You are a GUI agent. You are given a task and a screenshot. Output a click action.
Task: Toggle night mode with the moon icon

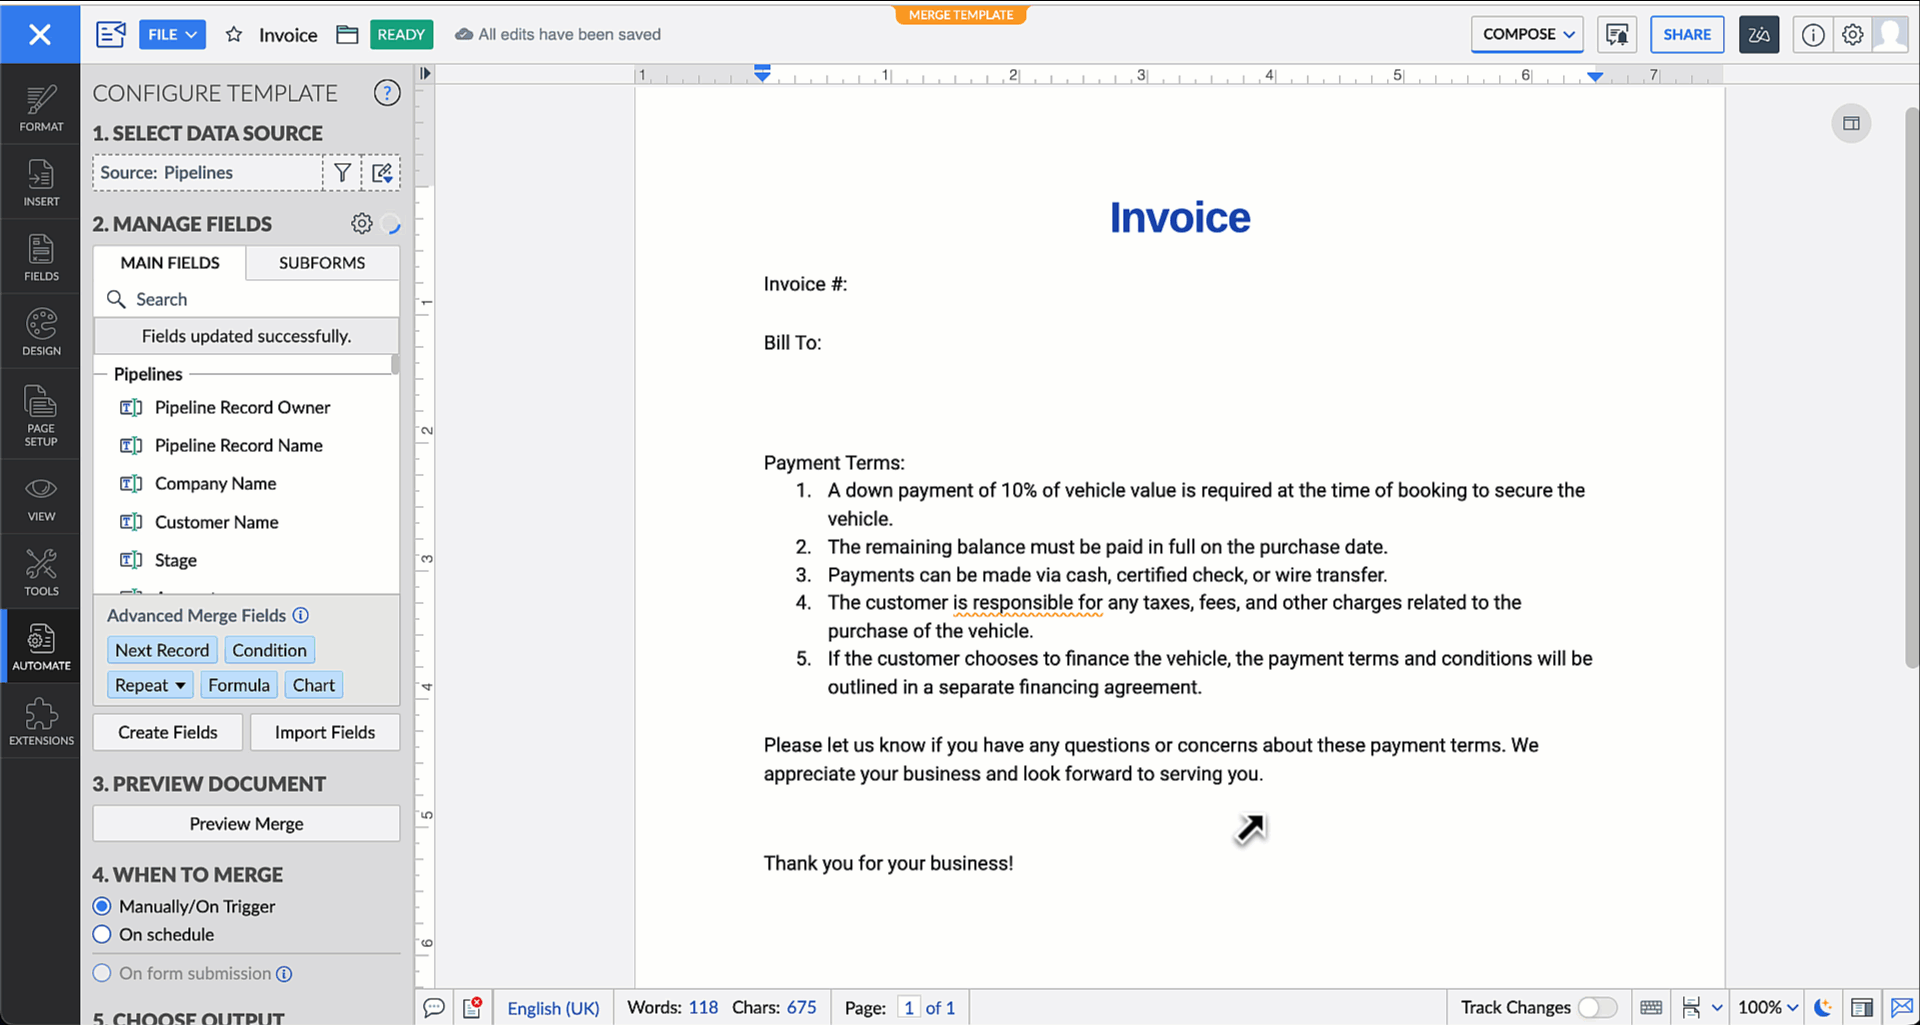pyautogui.click(x=1823, y=1007)
